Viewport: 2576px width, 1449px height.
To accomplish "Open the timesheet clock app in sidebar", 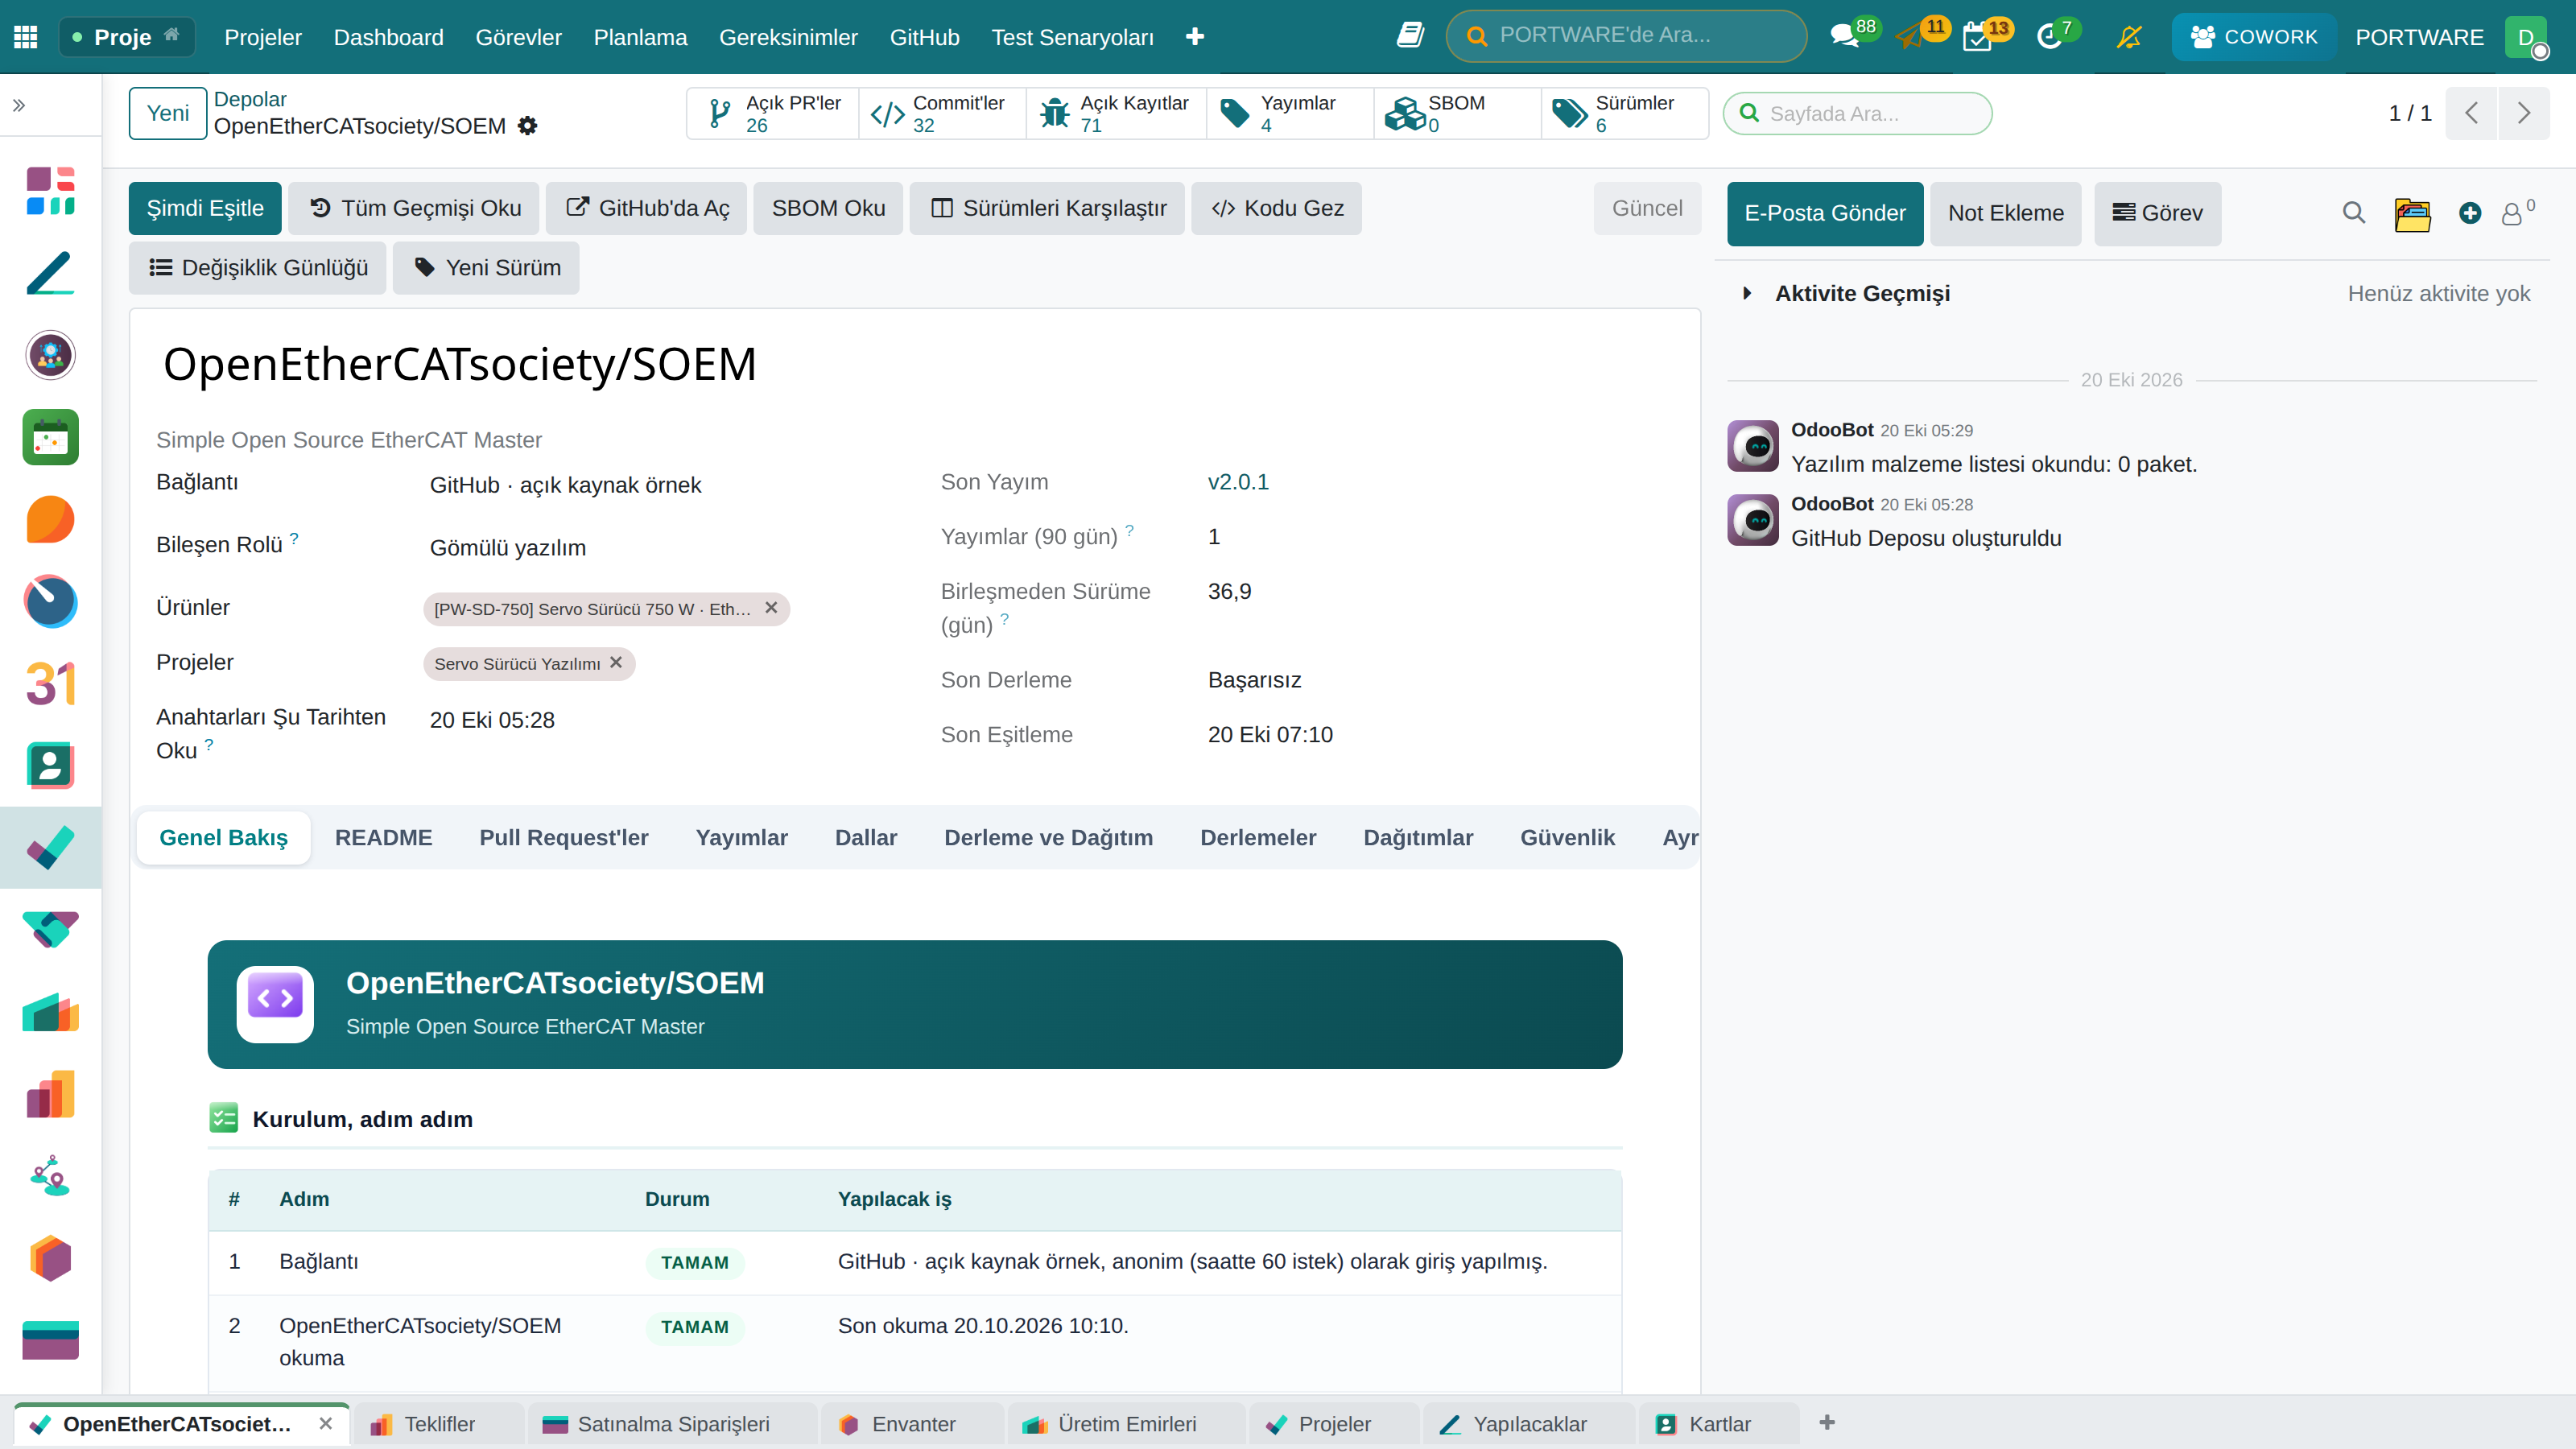I will pyautogui.click(x=50, y=601).
